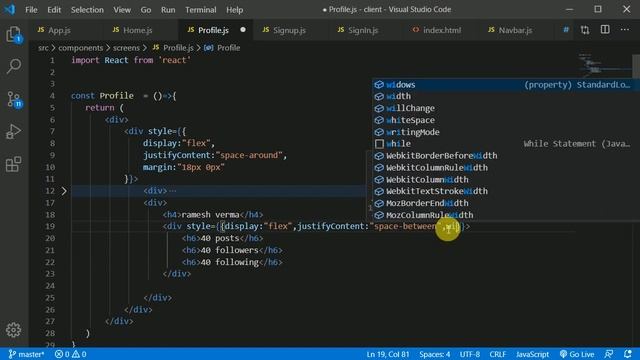Open the Search view in activity bar
Image resolution: width=640 pixels, height=360 pixels.
(14, 66)
